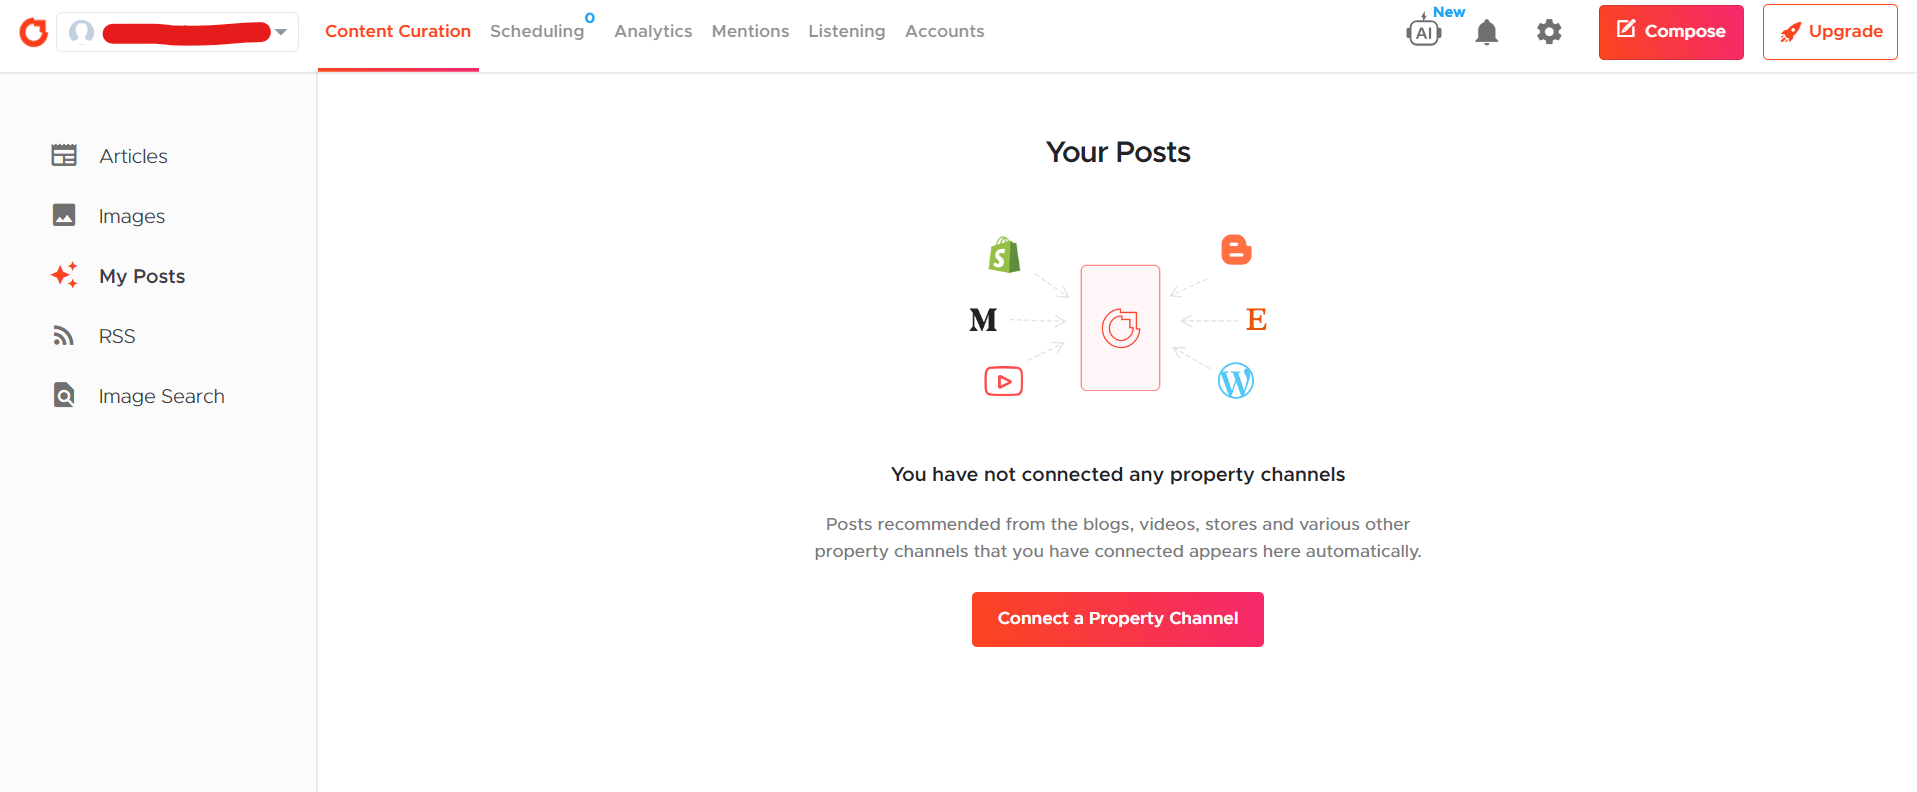
Task: Open the Listening tab
Action: click(846, 32)
